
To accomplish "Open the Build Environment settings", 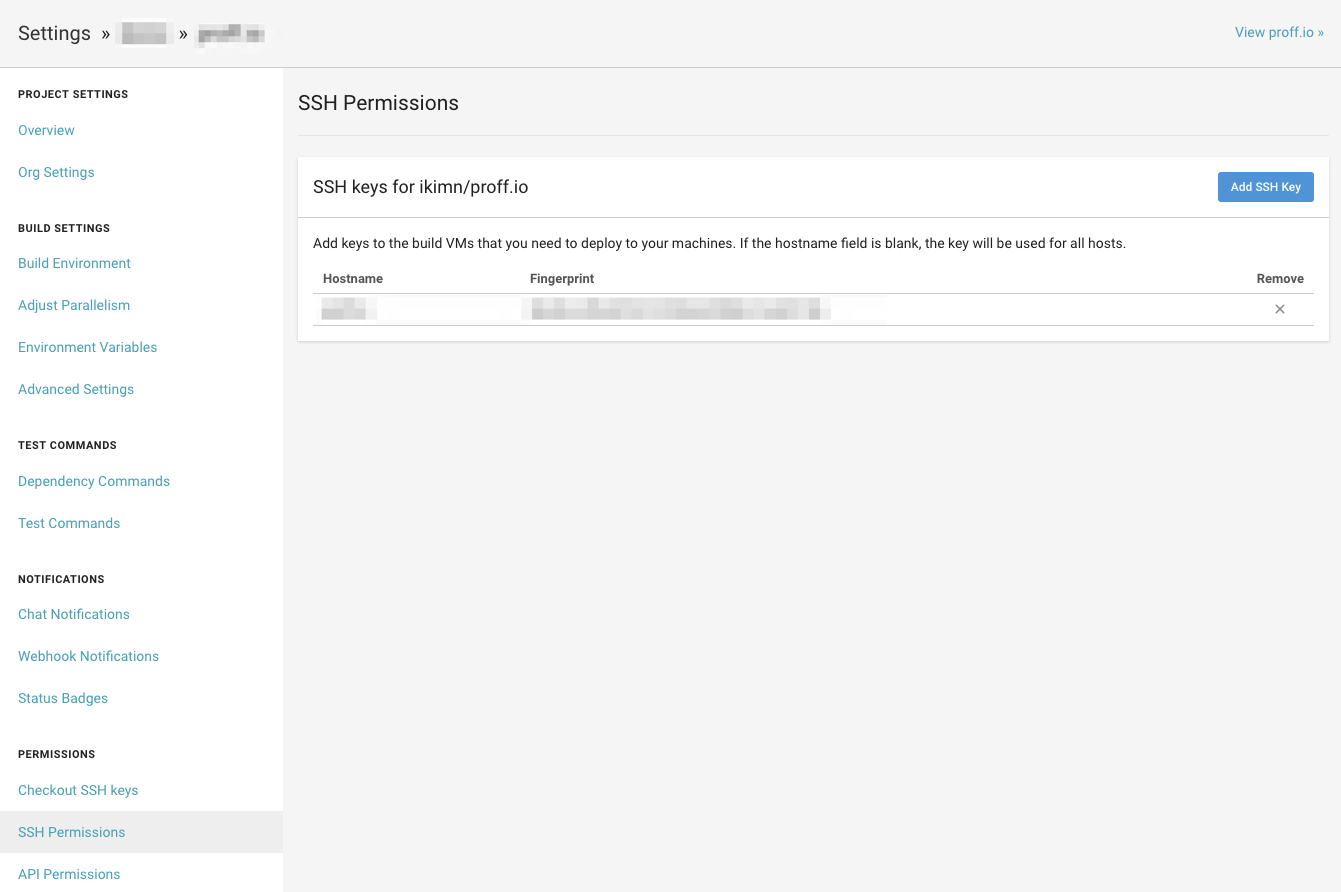I will (74, 263).
